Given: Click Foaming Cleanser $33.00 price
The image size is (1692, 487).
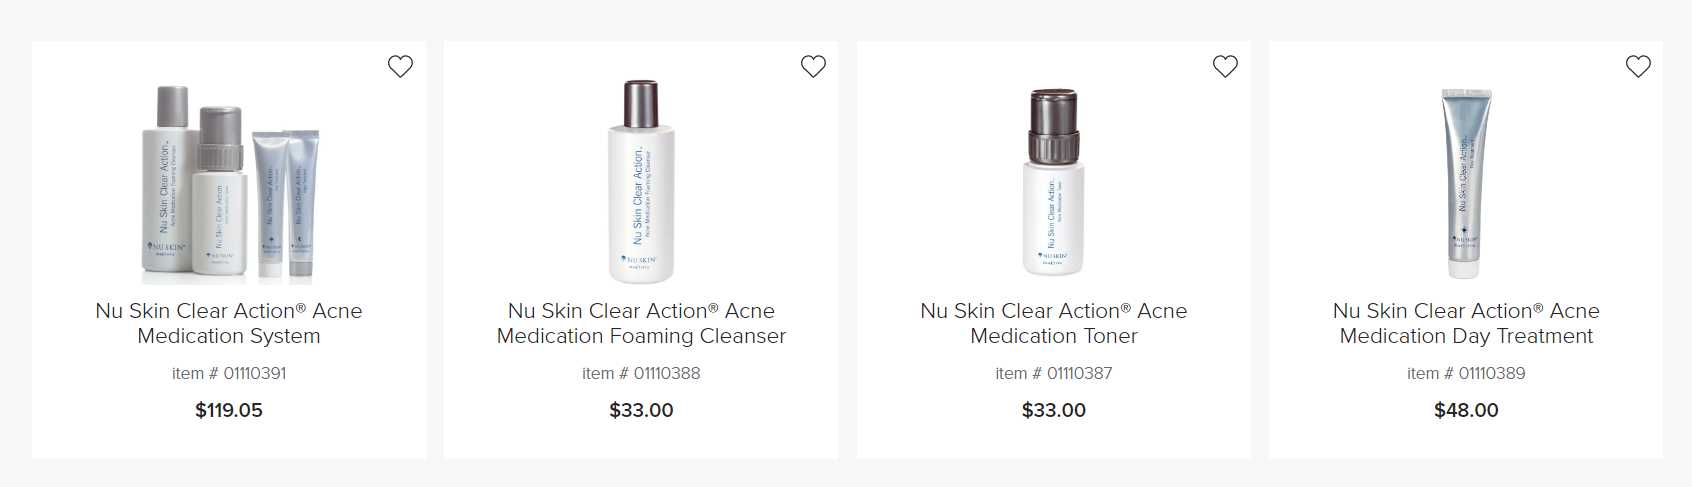Looking at the screenshot, I should [641, 410].
